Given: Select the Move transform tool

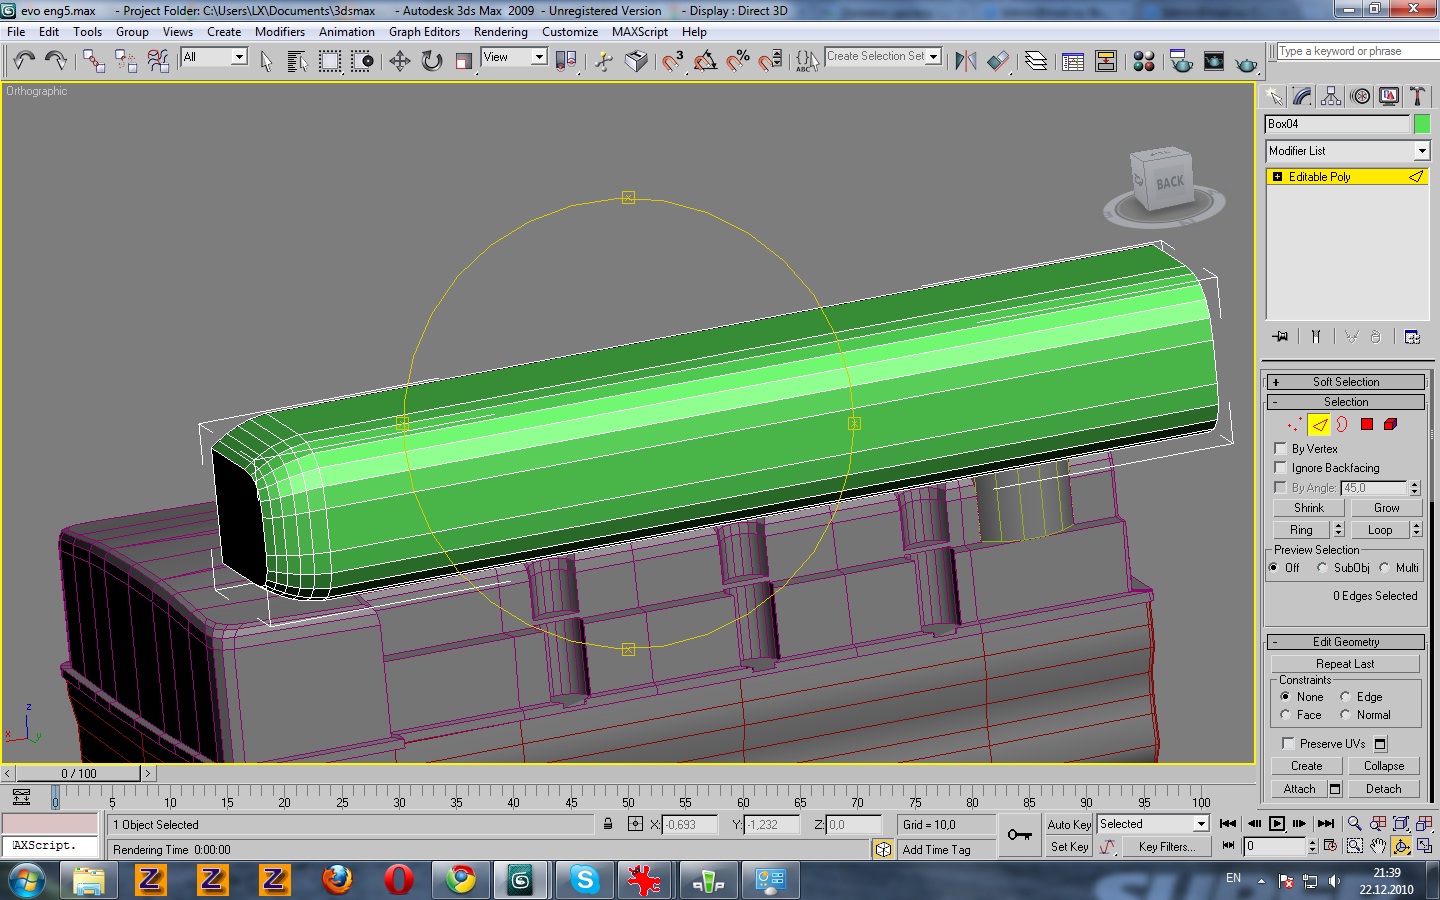Looking at the screenshot, I should click(399, 62).
